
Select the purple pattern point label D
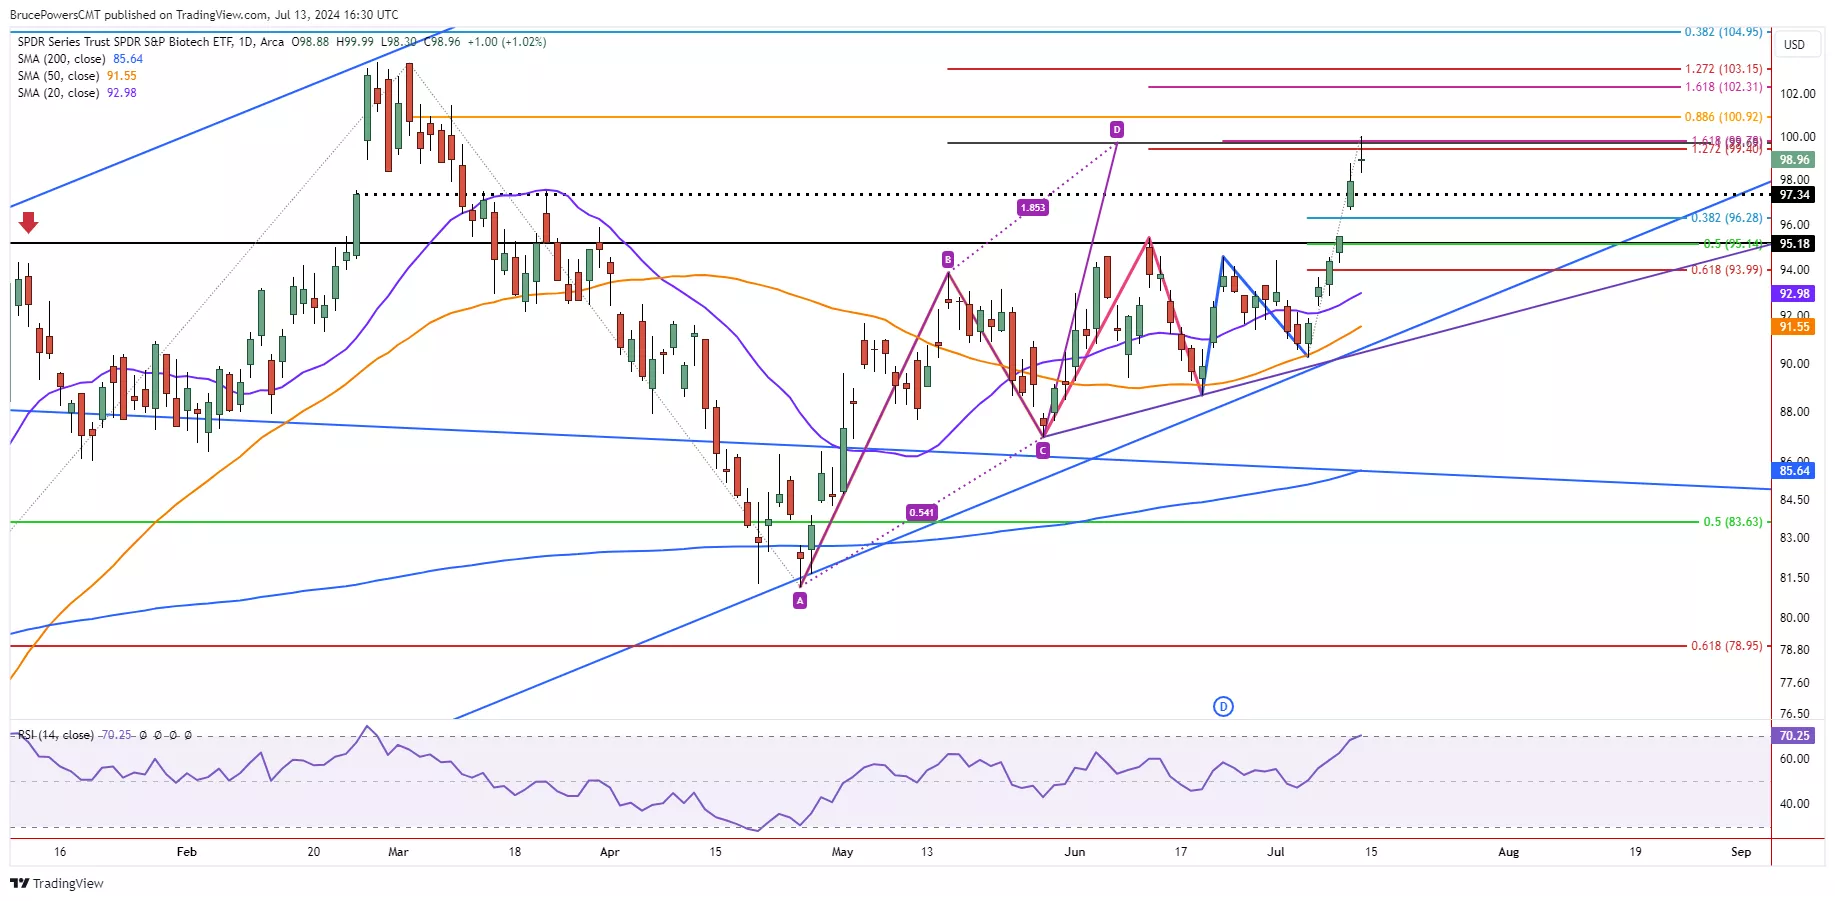(x=1117, y=129)
